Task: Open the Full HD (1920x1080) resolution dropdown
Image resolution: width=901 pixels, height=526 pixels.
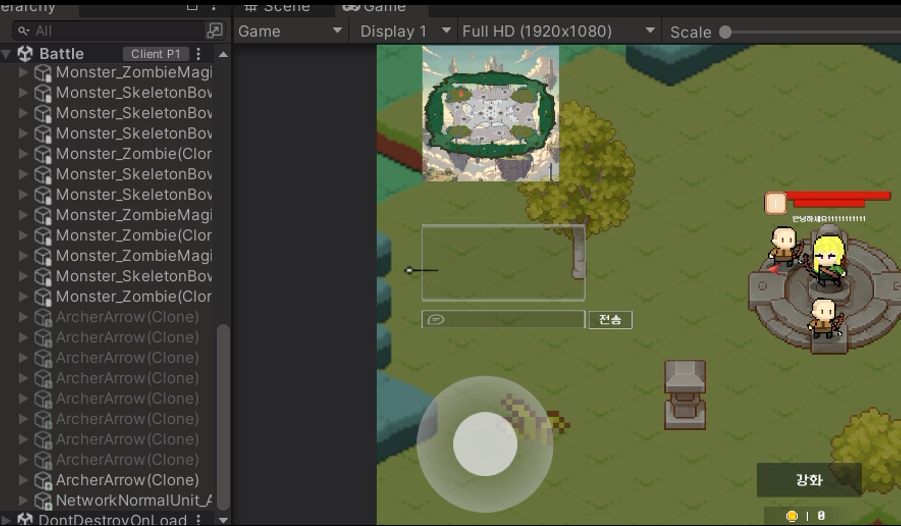Action: coord(559,31)
